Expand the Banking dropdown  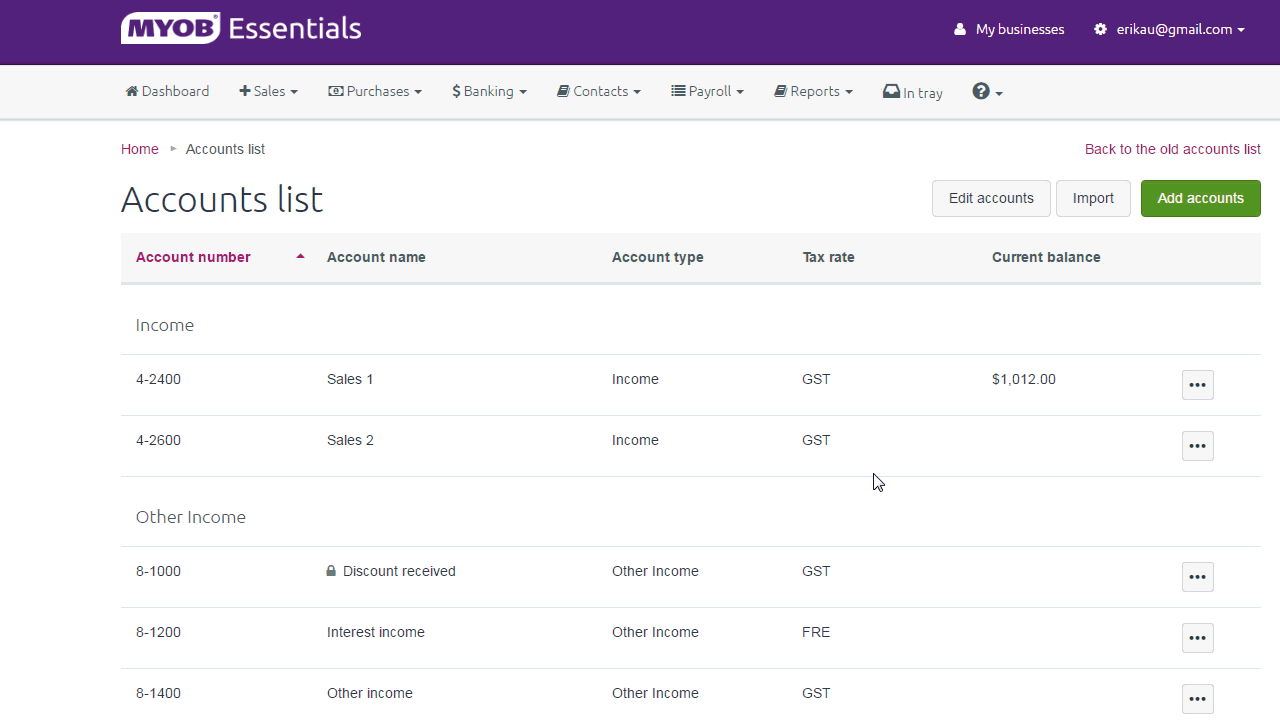[x=489, y=91]
